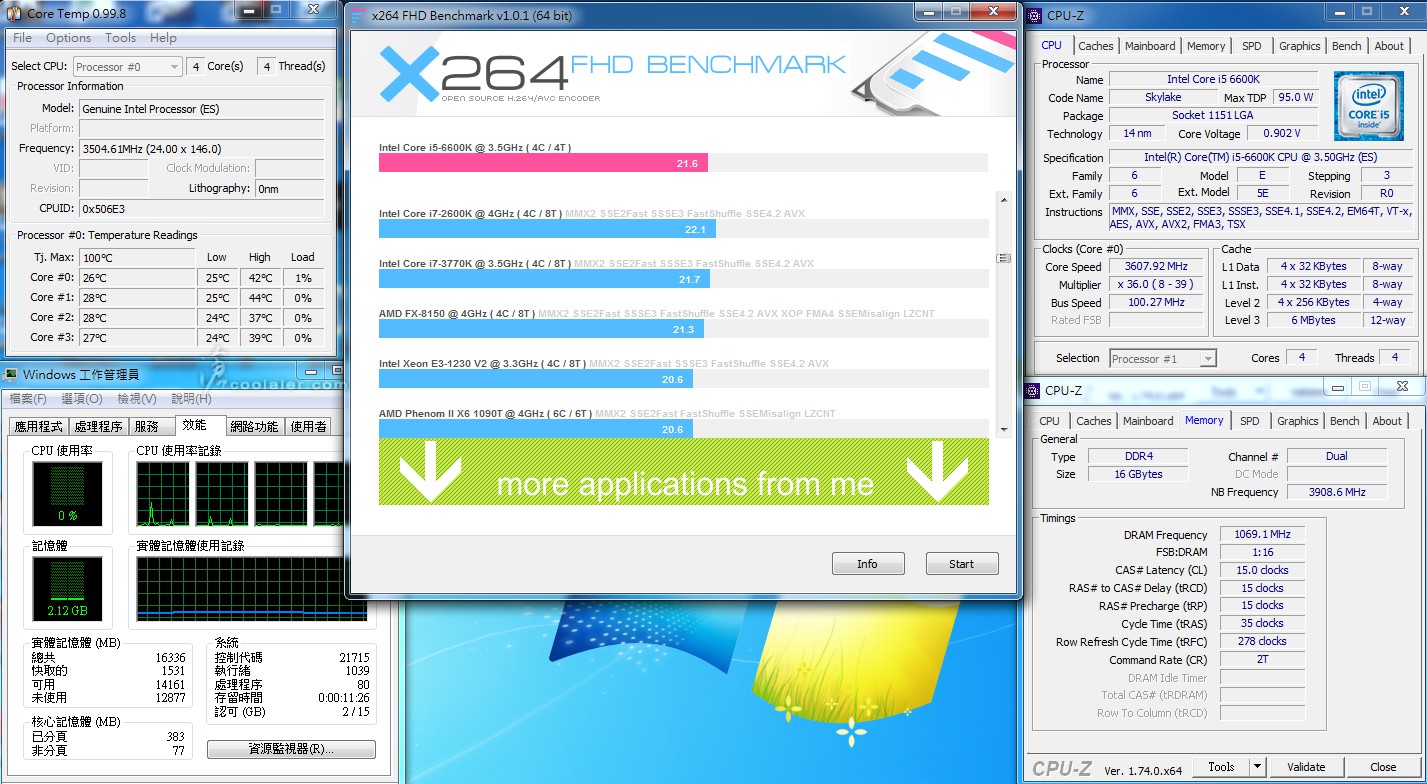Viewport: 1427px width, 784px height.
Task: Switch to 使用者 tab in Task Manager
Action: coord(308,426)
